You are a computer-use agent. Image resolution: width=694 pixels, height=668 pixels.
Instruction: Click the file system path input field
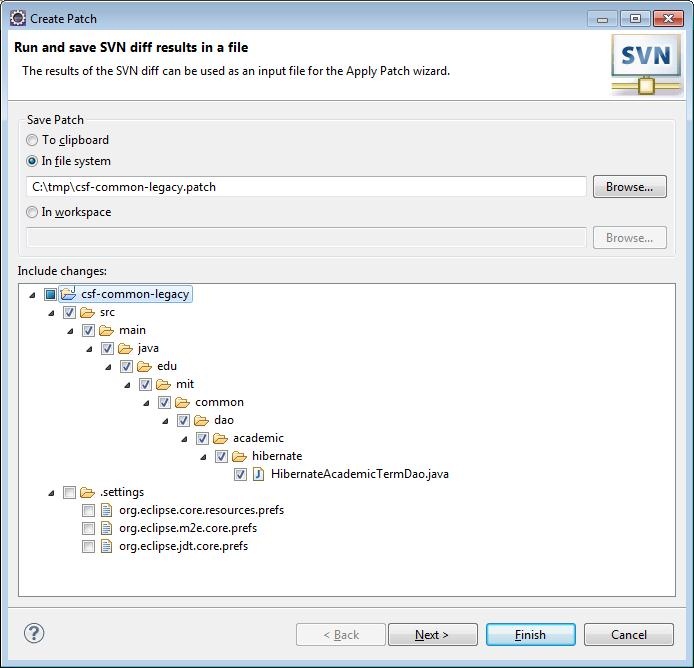point(306,187)
